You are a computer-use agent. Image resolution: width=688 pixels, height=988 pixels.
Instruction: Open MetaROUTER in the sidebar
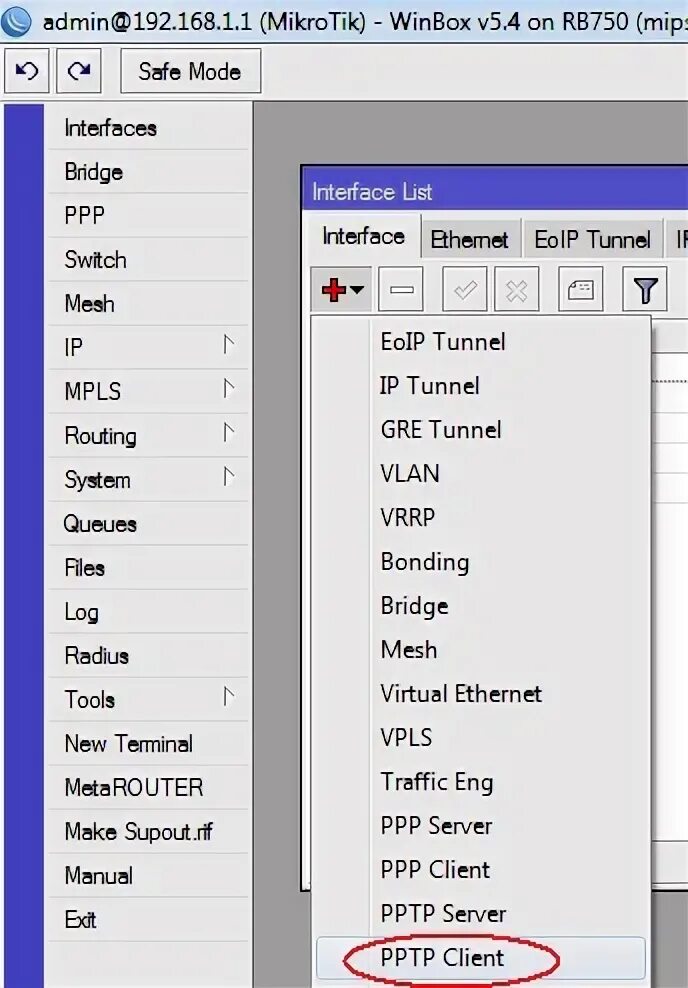[148, 788]
